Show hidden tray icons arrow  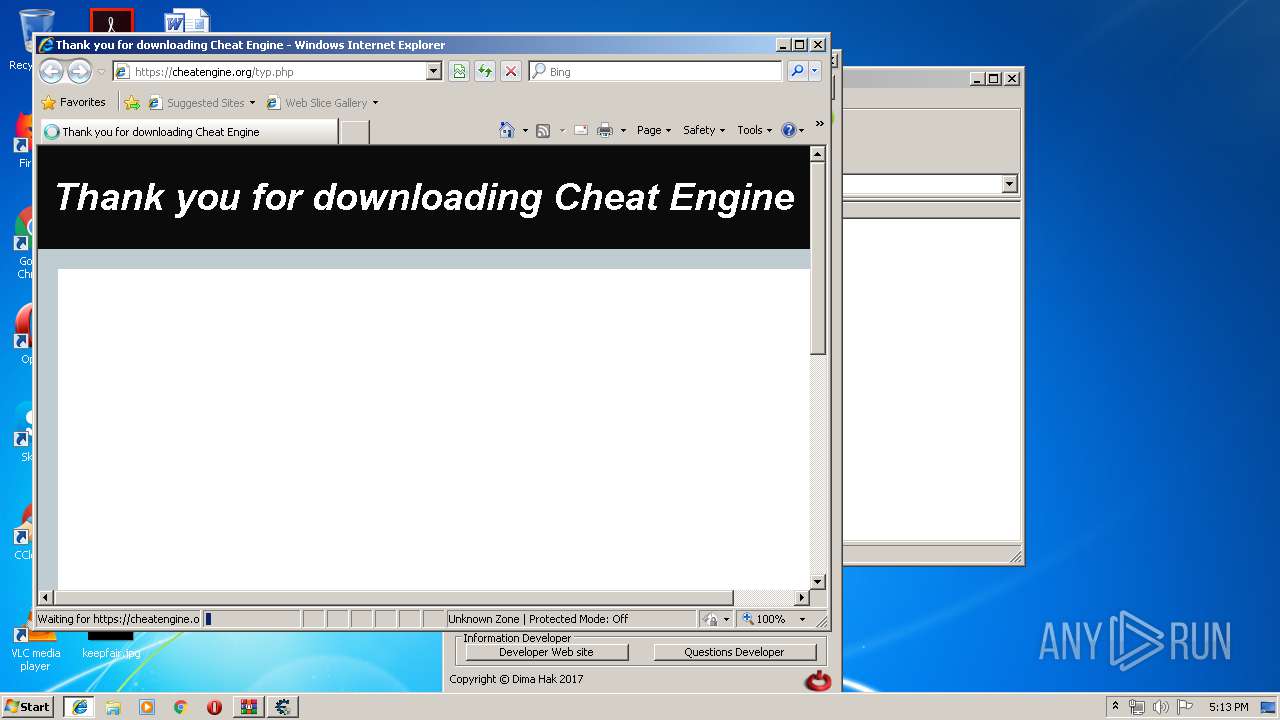click(1115, 706)
